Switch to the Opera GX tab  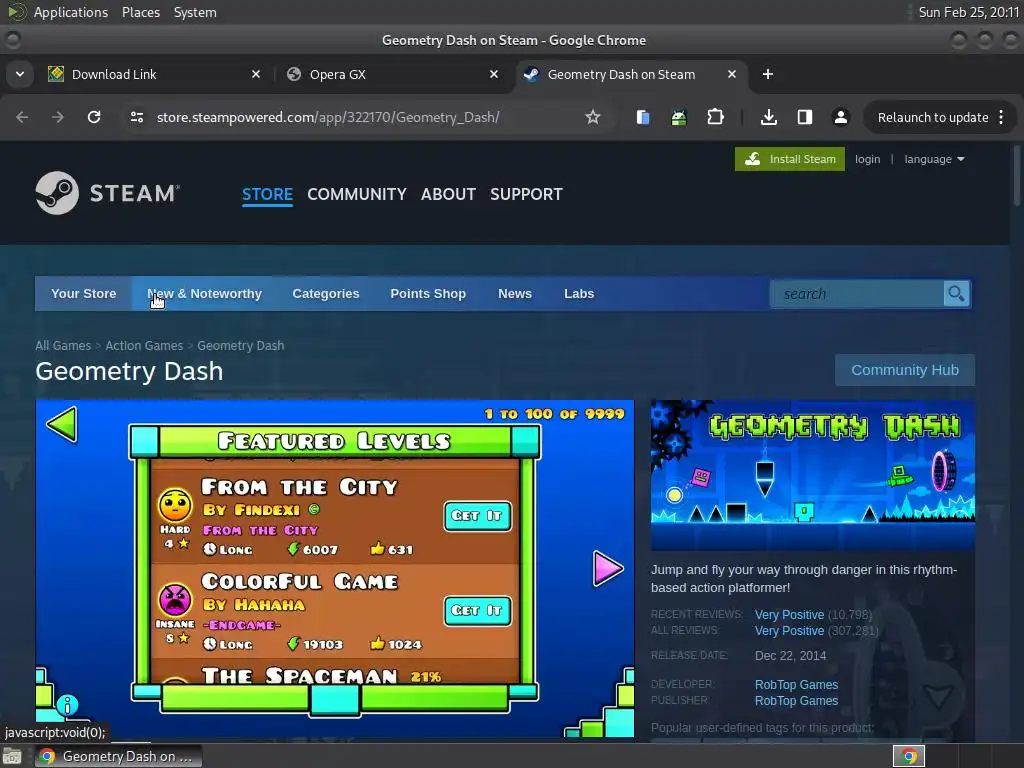[x=392, y=74]
